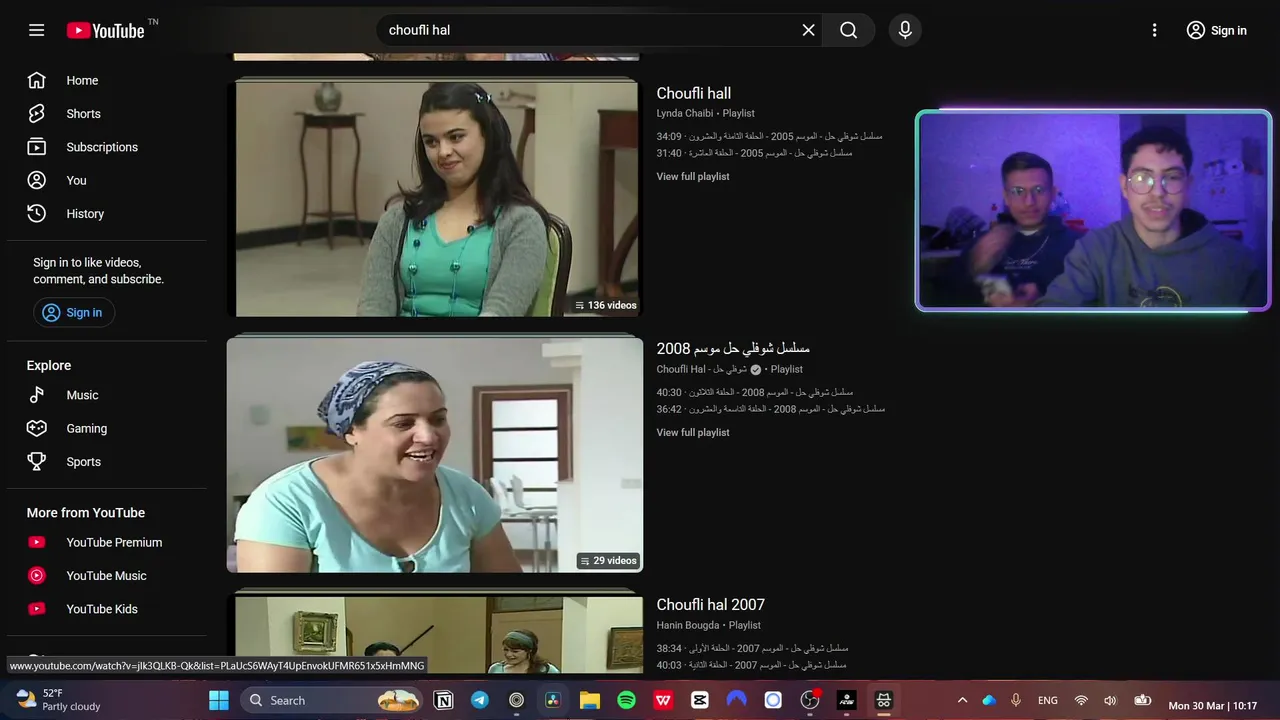Click the Gaming icon in sidebar
The image size is (1280, 720).
tap(37, 428)
